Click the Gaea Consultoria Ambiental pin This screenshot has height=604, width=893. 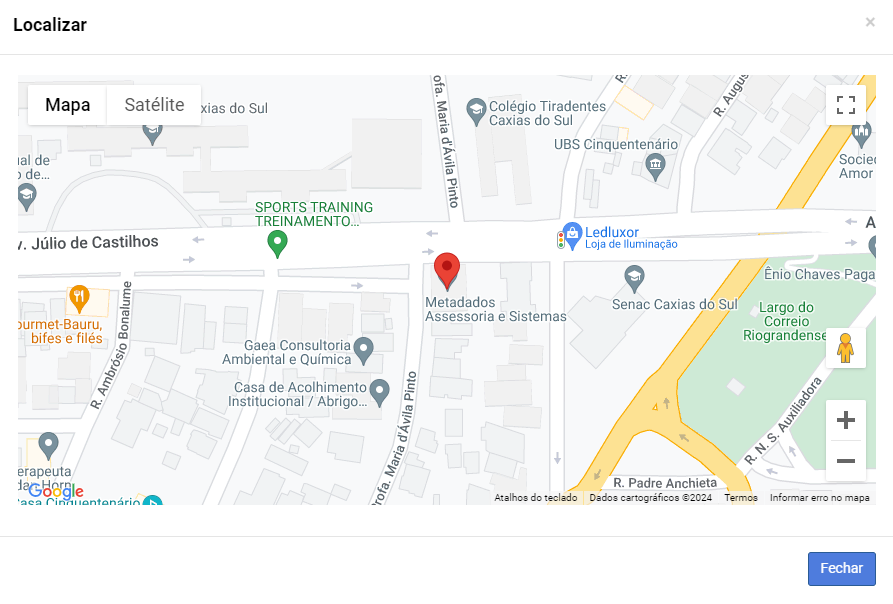coord(363,351)
